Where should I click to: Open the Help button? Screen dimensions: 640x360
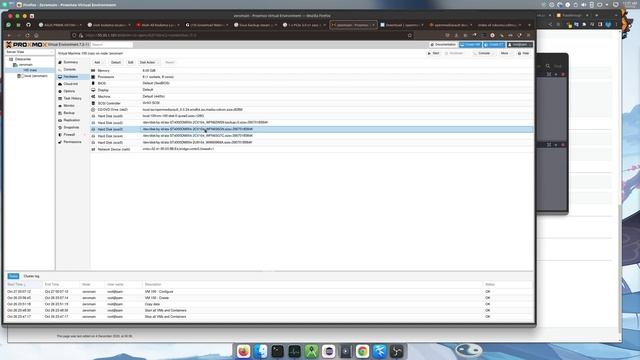tap(523, 53)
